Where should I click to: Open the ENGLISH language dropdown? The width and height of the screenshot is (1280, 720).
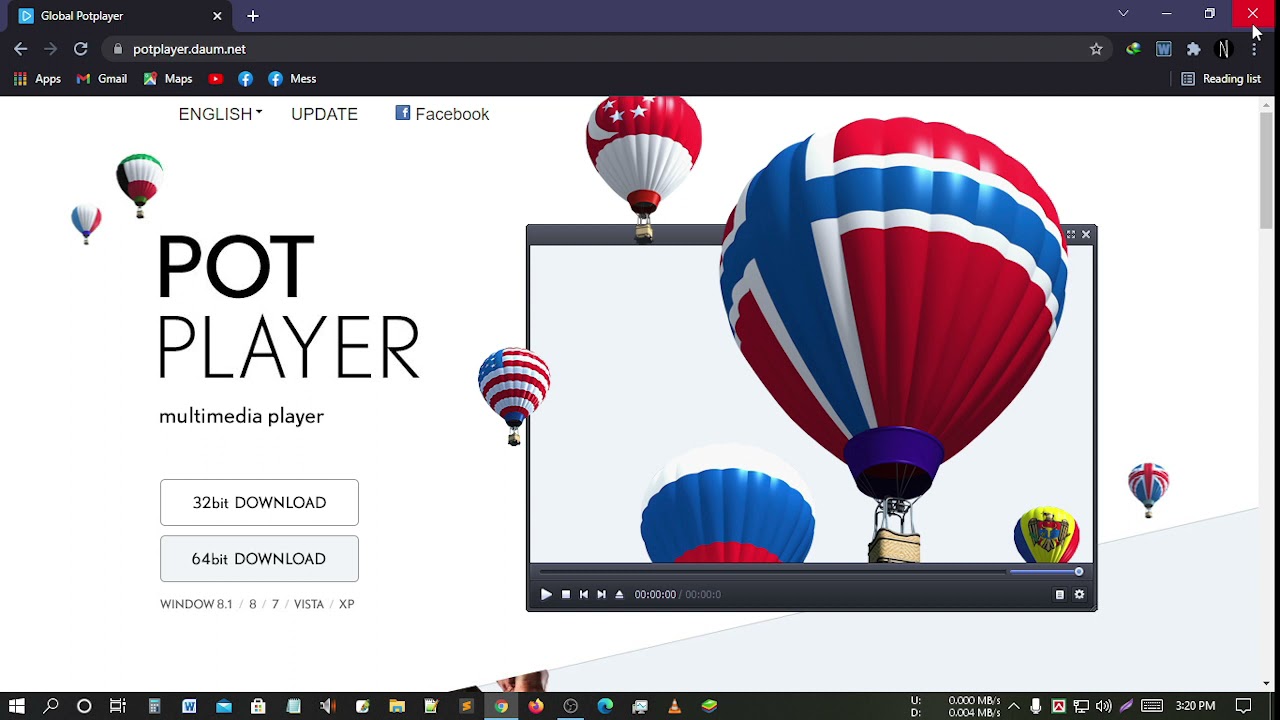click(220, 114)
